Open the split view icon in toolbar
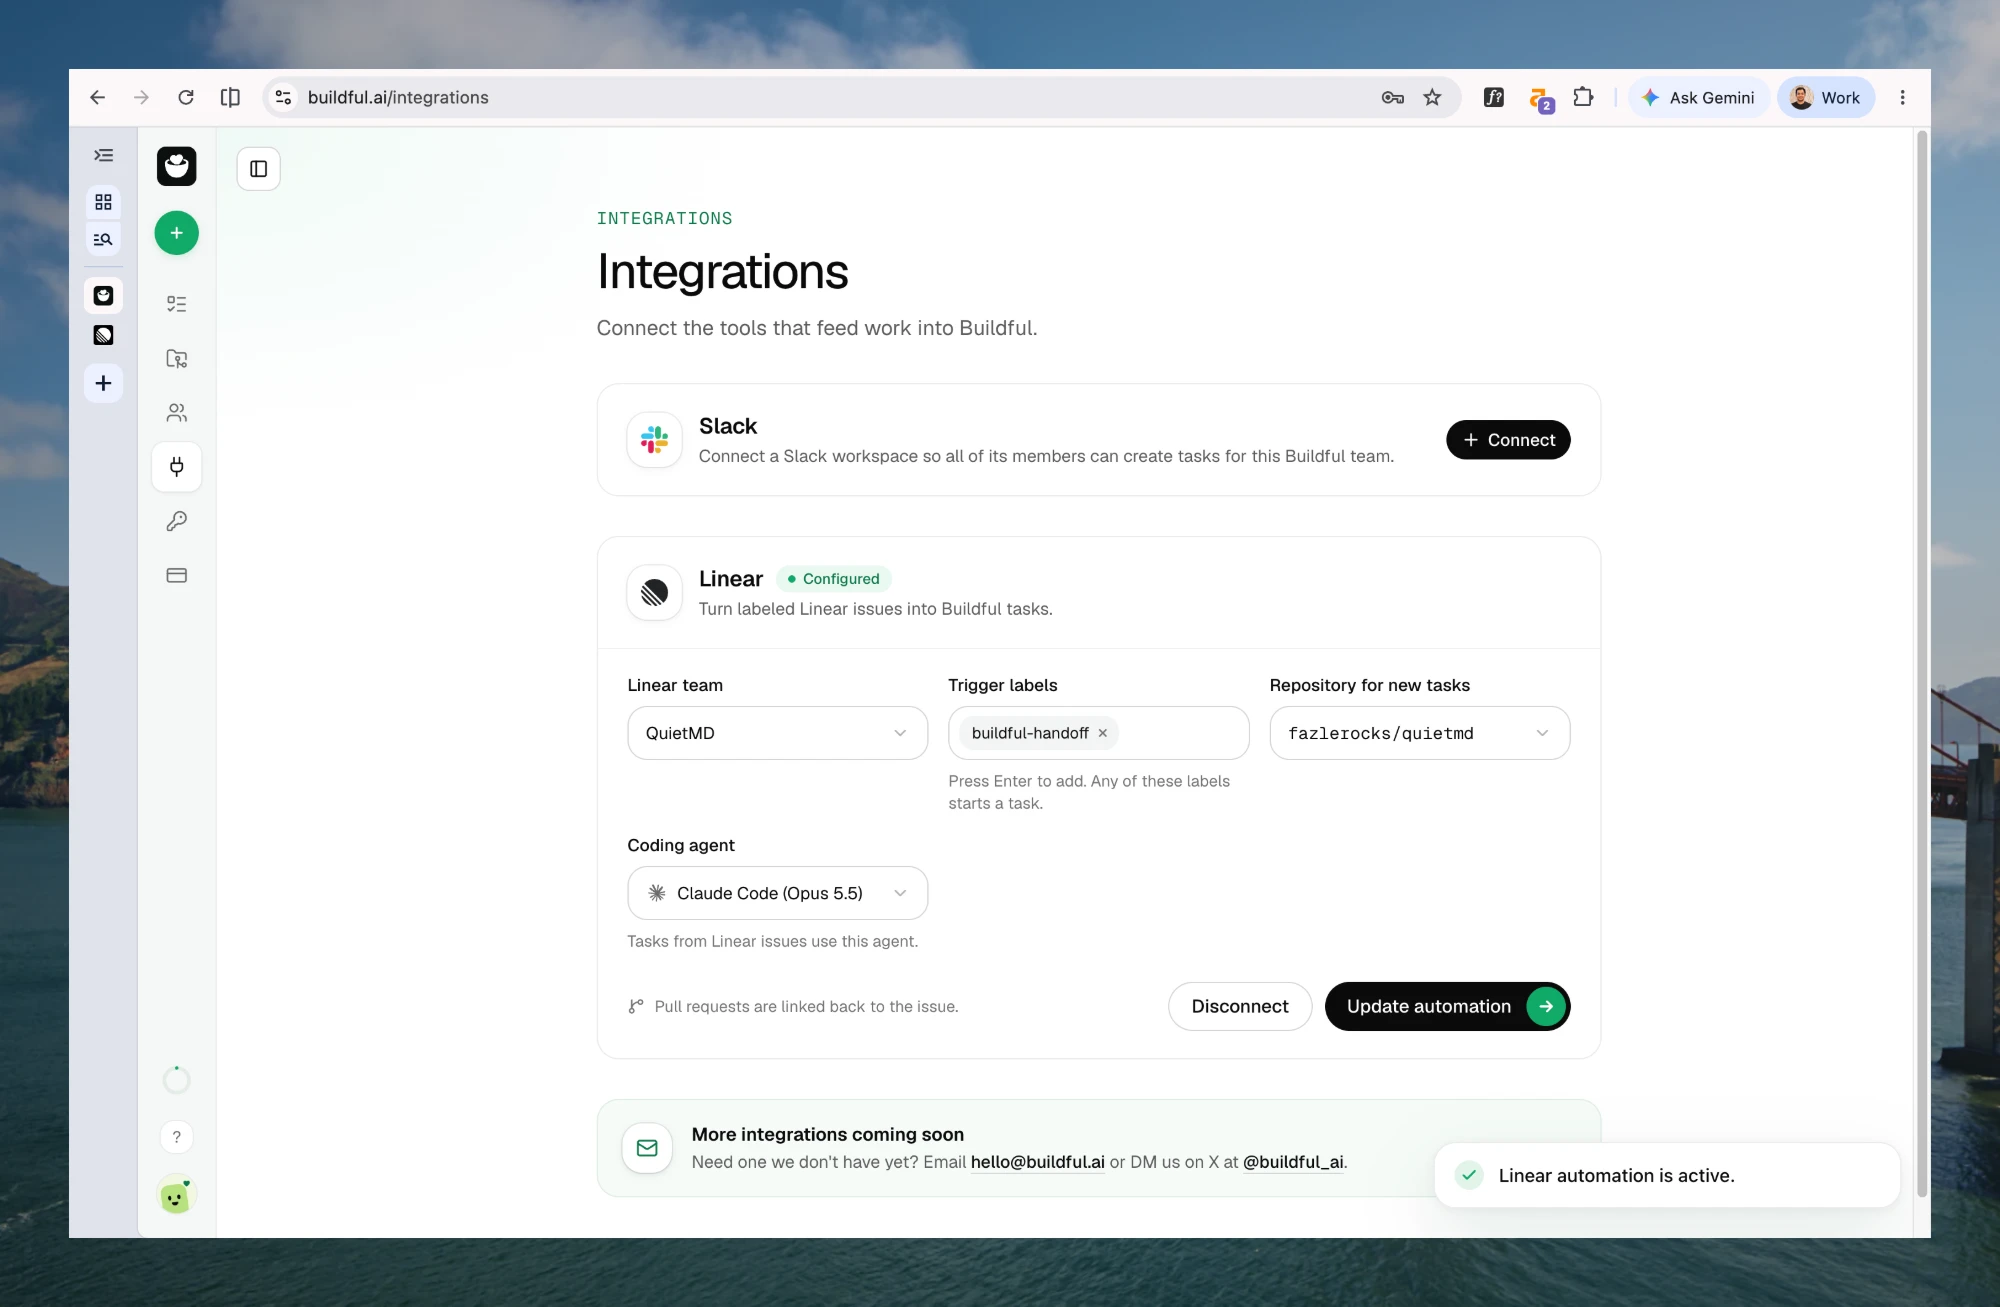2000x1307 pixels. coord(230,97)
